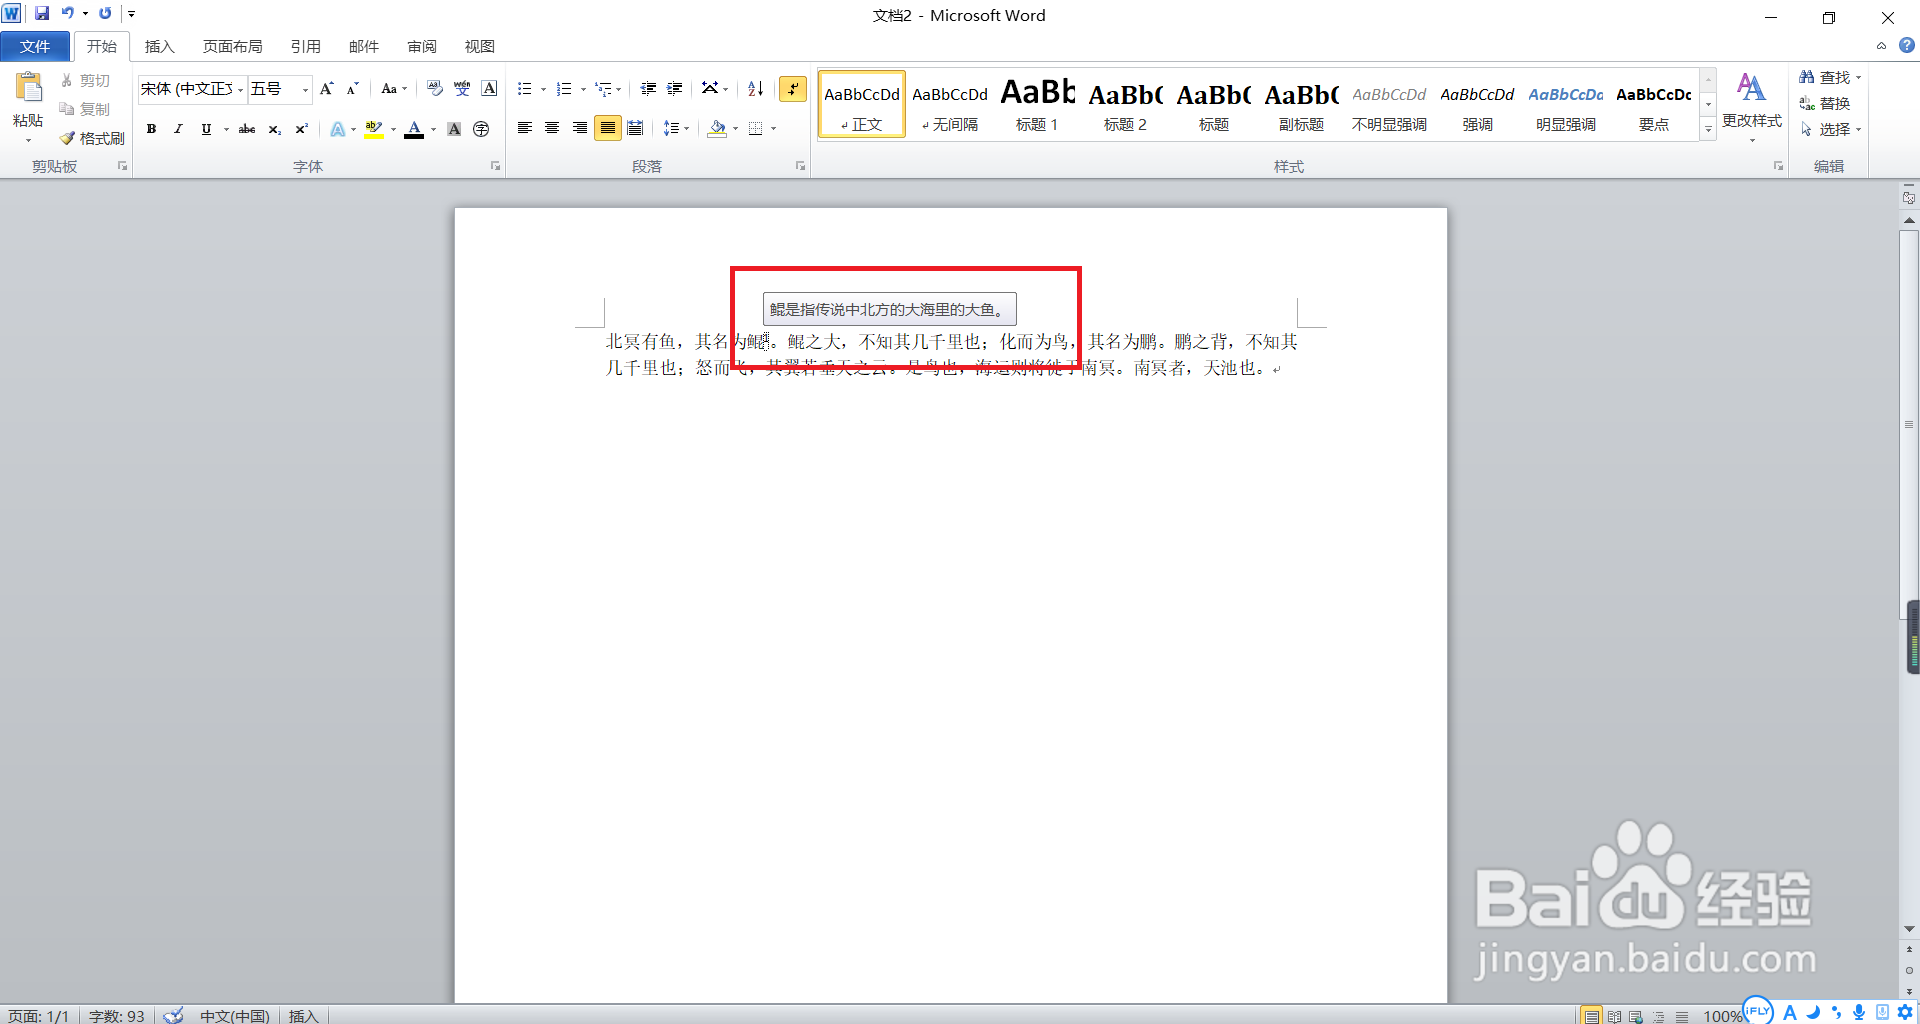Switch to 审阅 (Review) tab

[422, 46]
